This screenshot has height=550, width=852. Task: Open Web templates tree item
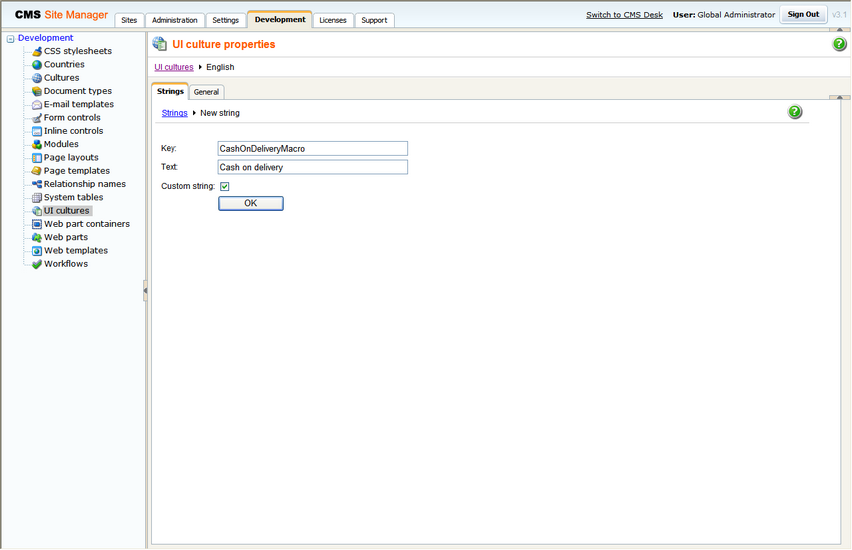point(76,251)
